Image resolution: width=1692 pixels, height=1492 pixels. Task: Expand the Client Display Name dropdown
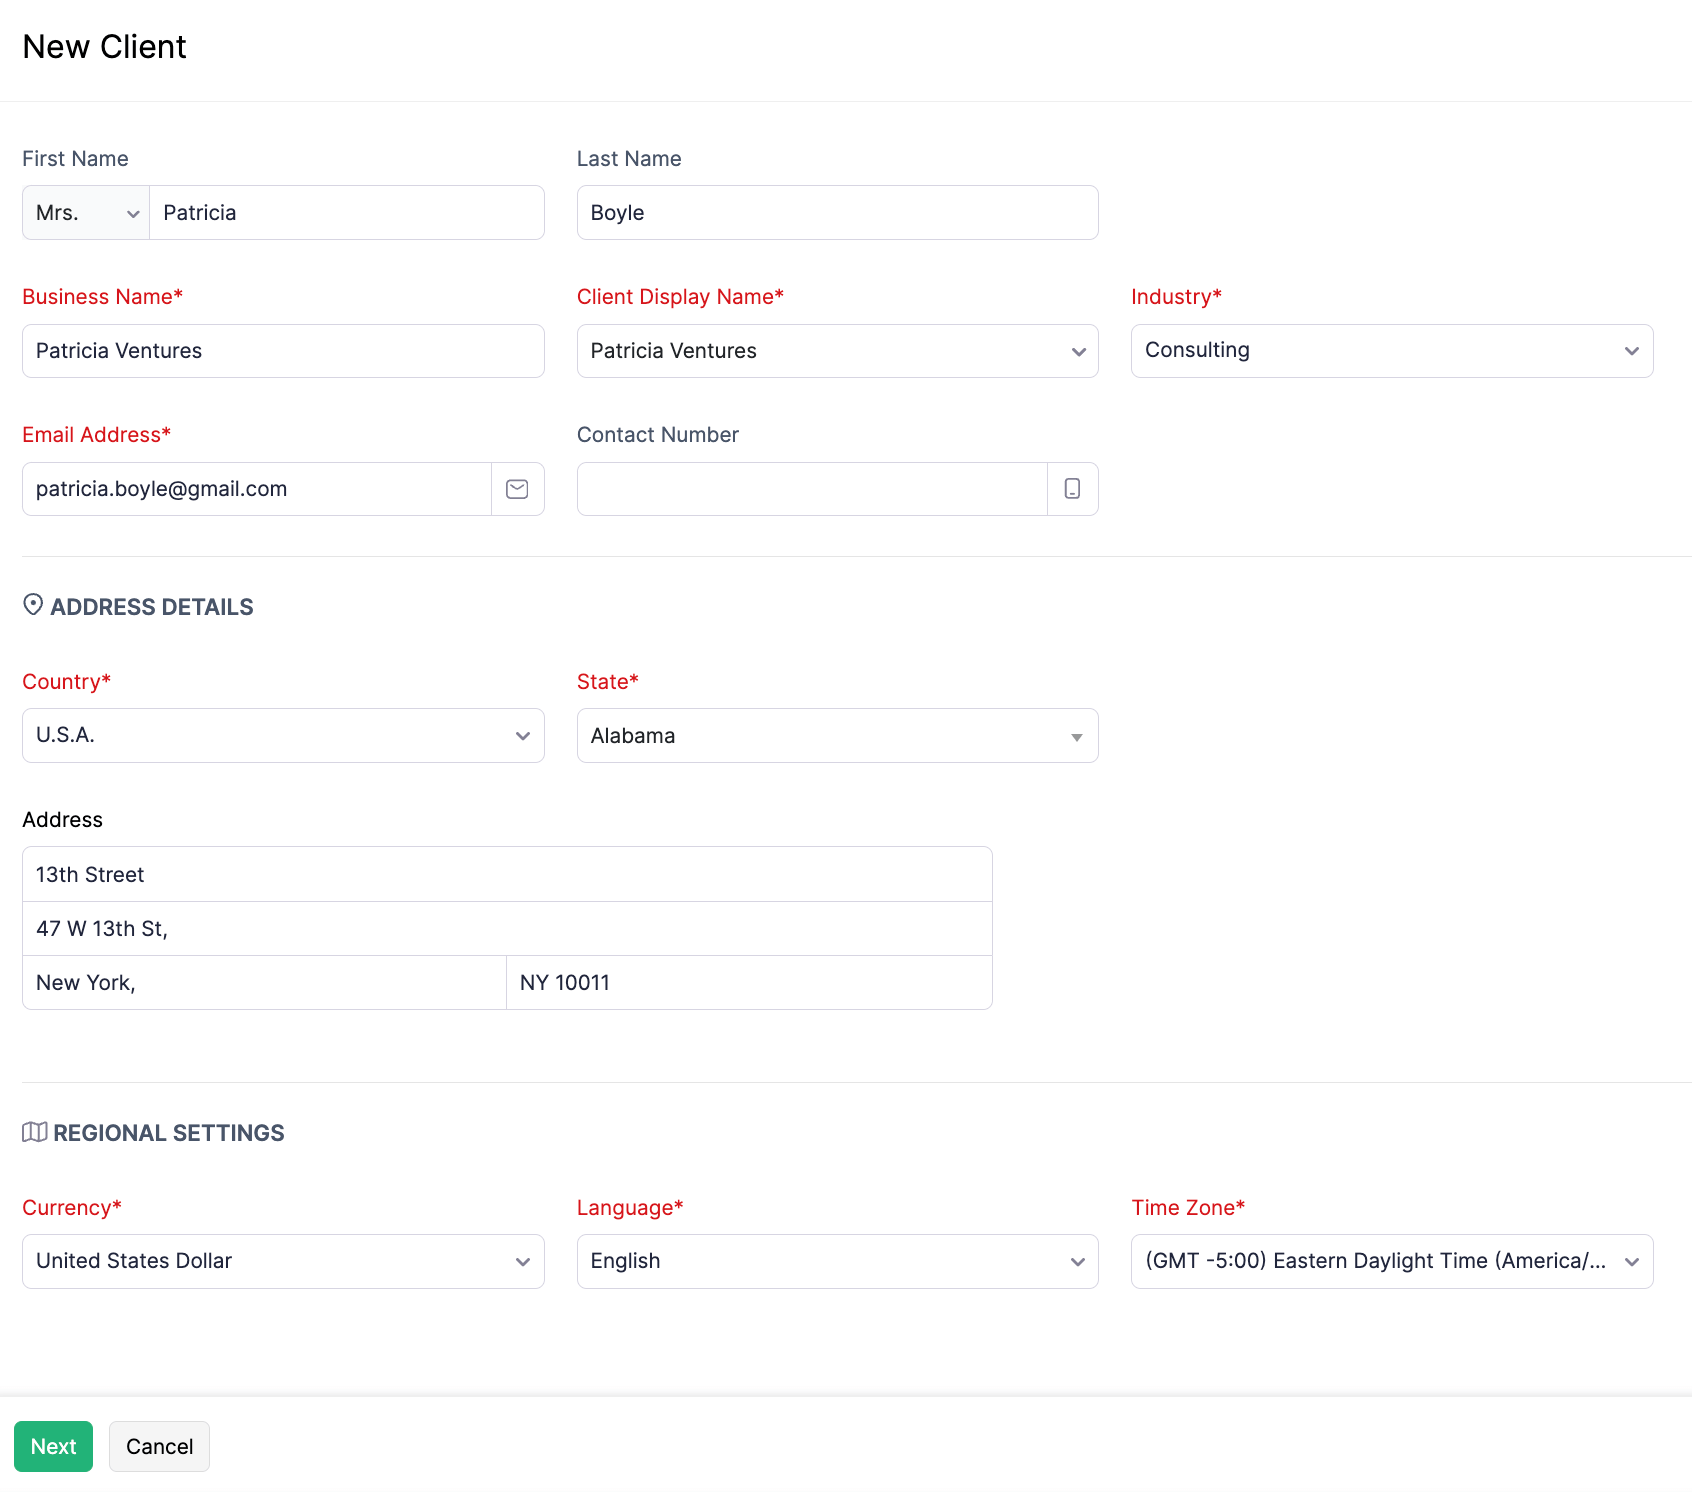coord(1078,351)
